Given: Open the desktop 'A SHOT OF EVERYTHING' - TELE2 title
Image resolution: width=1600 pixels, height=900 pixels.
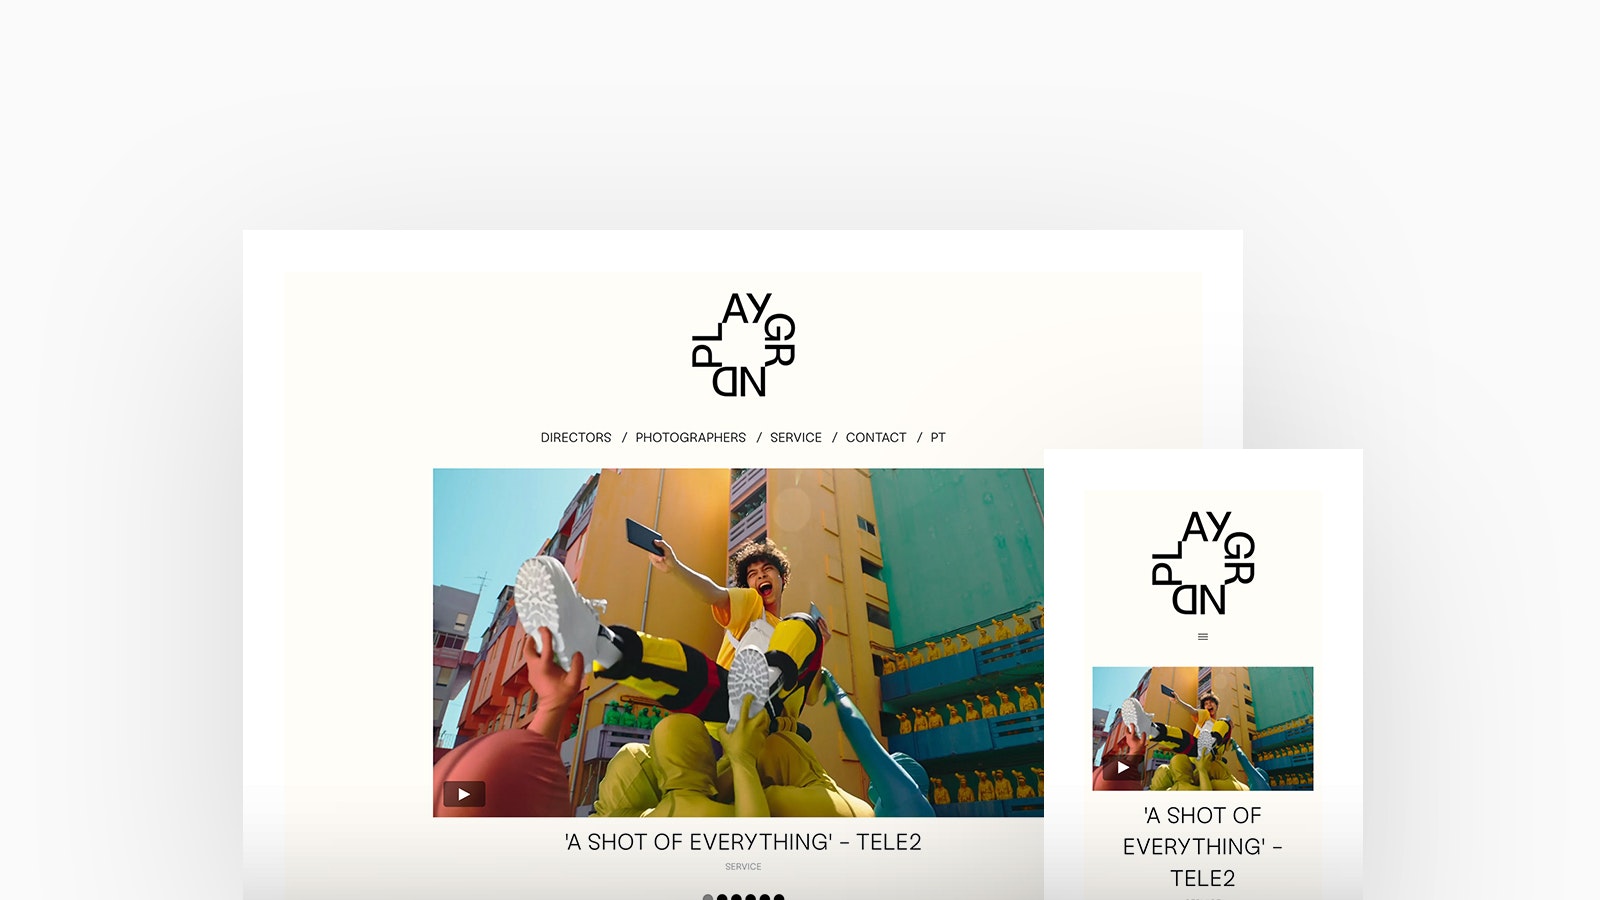Looking at the screenshot, I should click(x=743, y=842).
